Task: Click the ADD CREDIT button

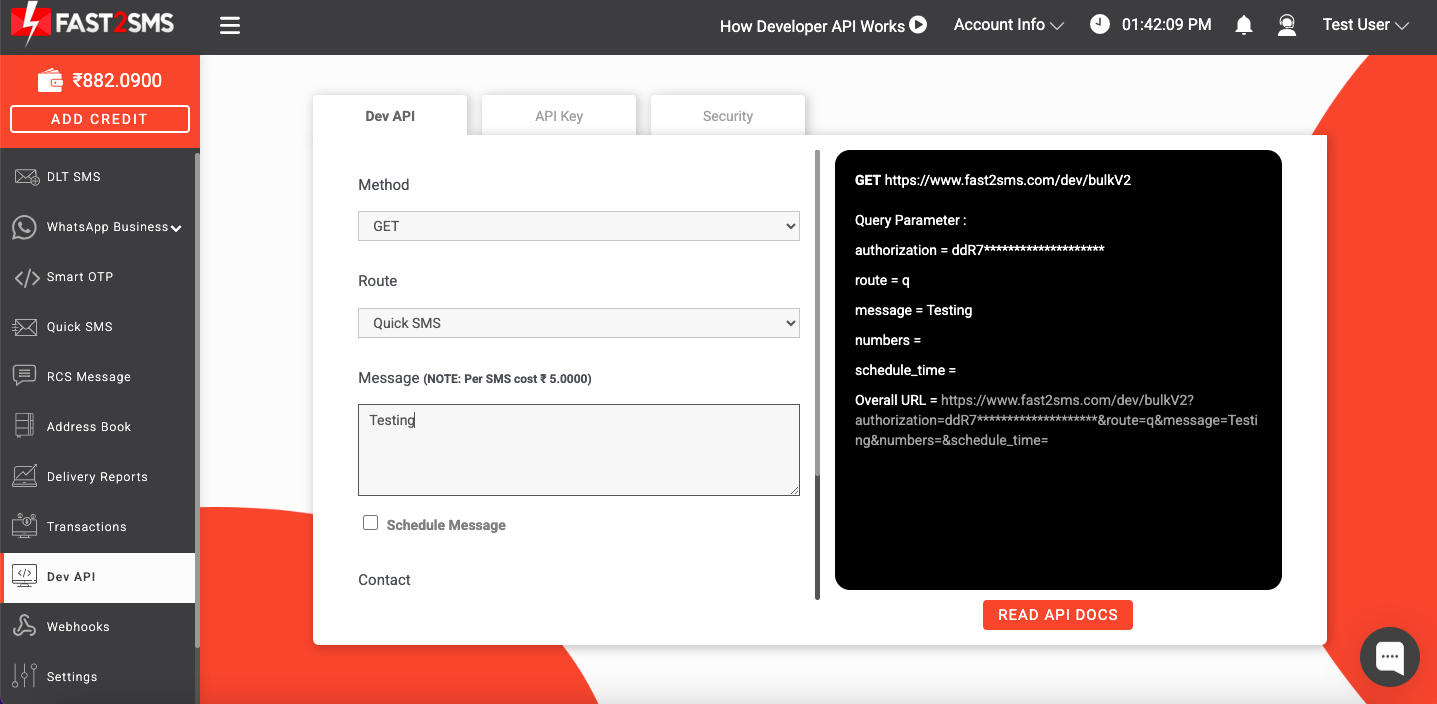Action: tap(100, 119)
